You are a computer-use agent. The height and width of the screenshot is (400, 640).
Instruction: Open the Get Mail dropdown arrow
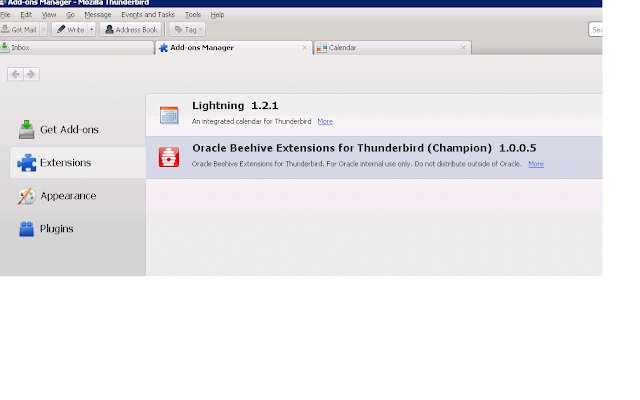pyautogui.click(x=44, y=29)
